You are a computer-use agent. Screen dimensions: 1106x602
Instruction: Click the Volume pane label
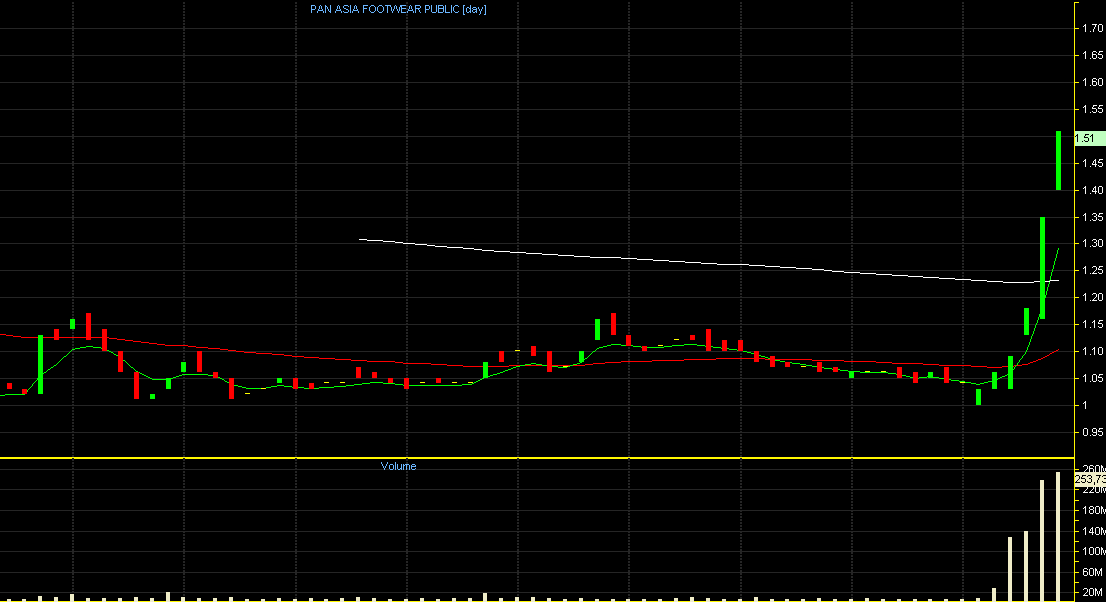[399, 466]
